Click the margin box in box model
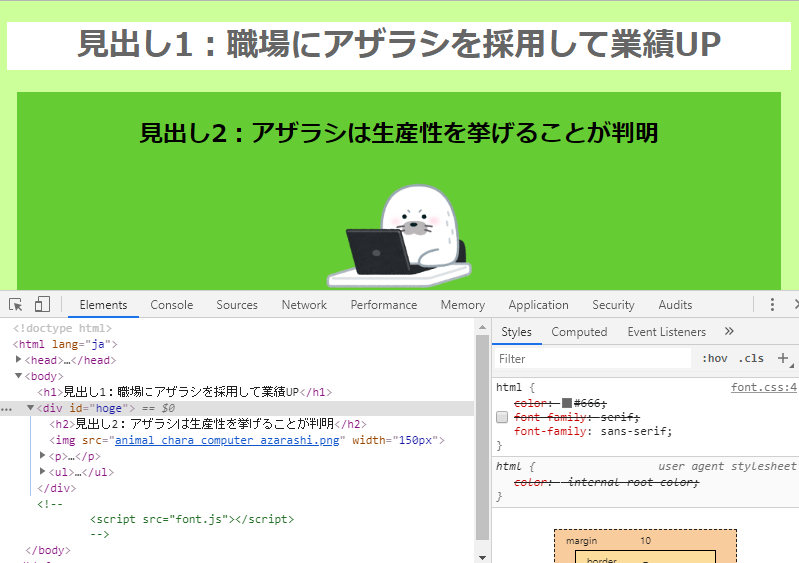The image size is (799, 563). [x=645, y=546]
